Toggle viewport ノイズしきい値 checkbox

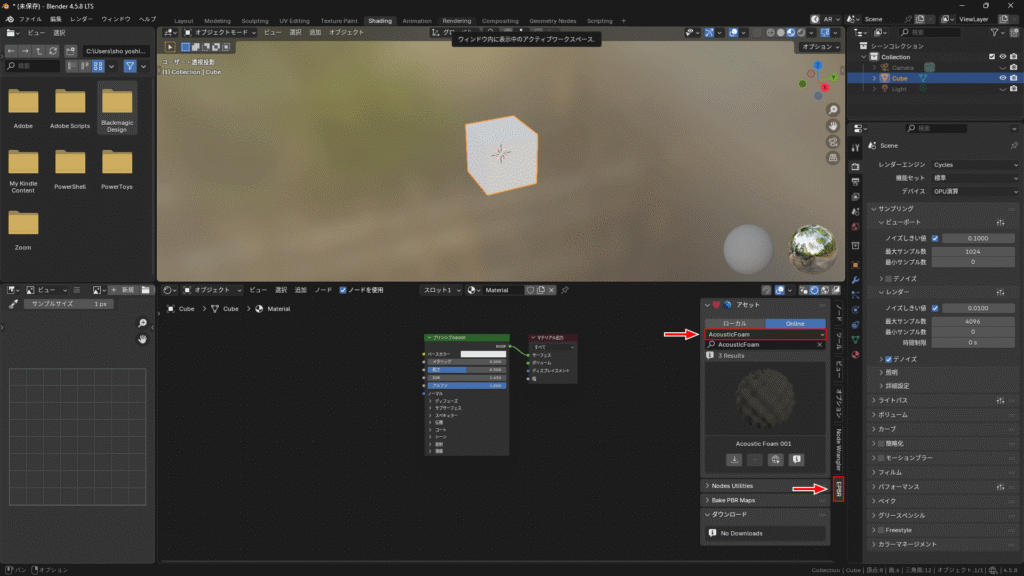tap(935, 238)
